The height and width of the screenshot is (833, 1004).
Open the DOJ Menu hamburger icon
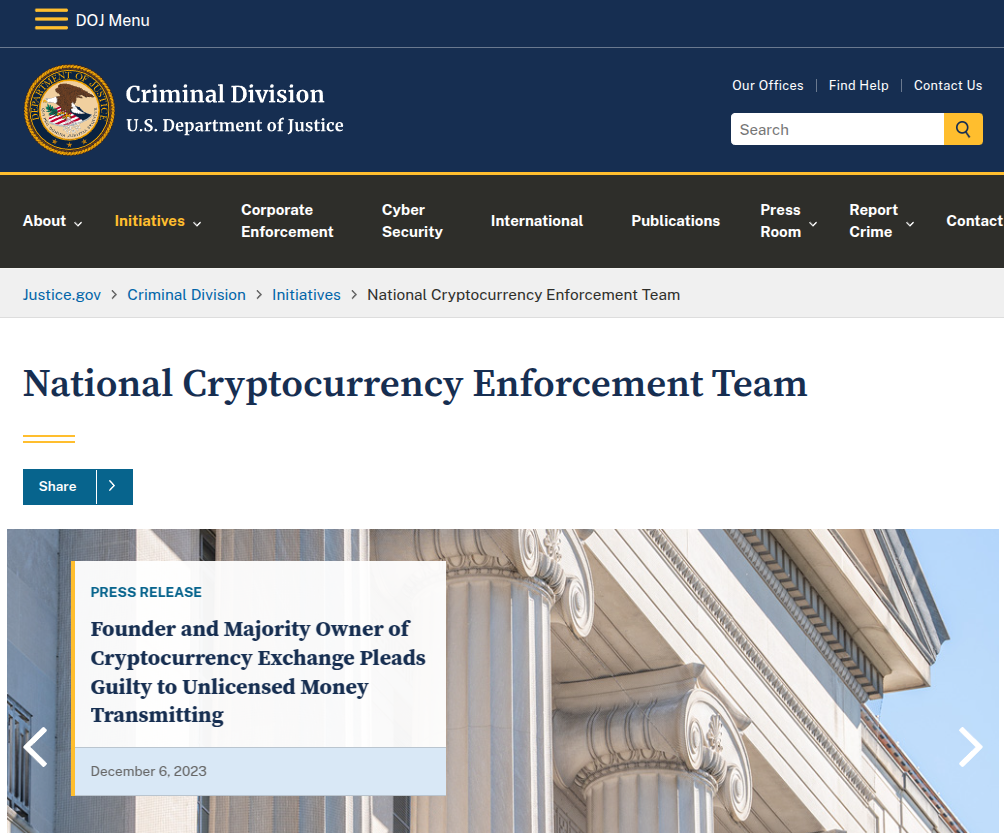51,20
